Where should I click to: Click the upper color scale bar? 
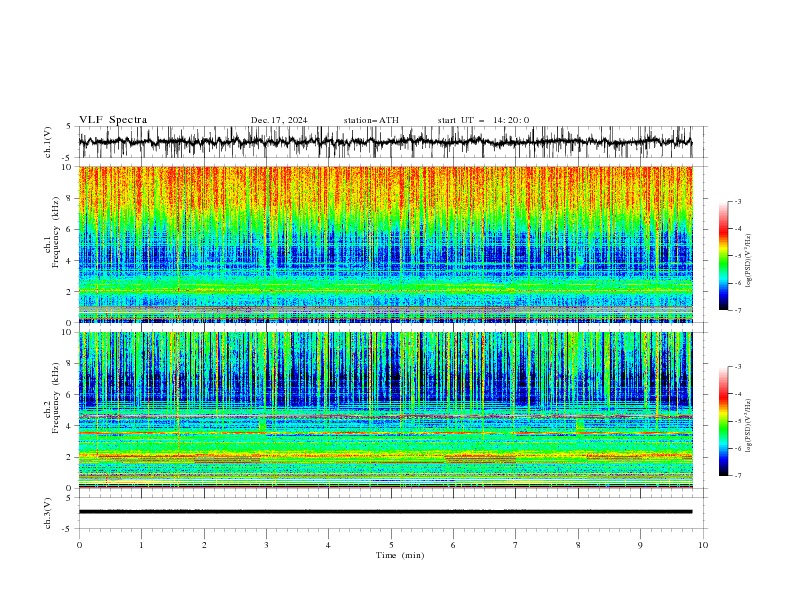[x=724, y=256]
